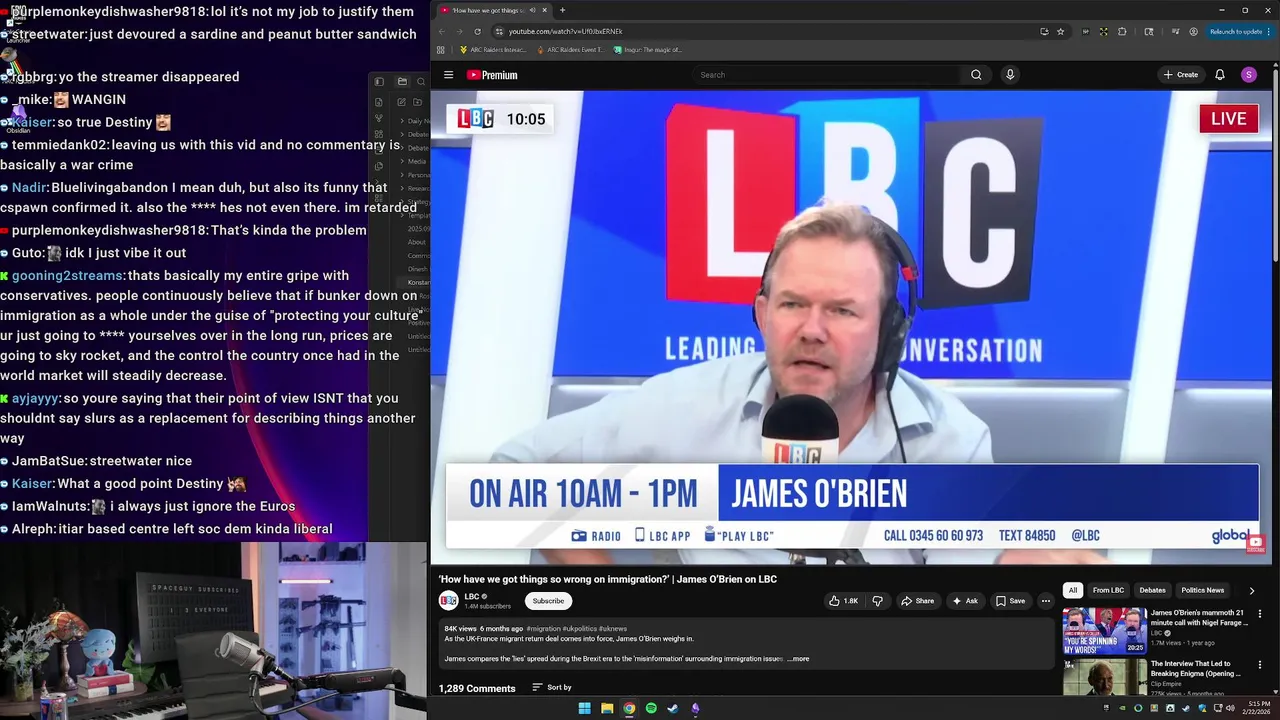Open Spotify from the taskbar
1280x720 pixels.
coord(651,708)
